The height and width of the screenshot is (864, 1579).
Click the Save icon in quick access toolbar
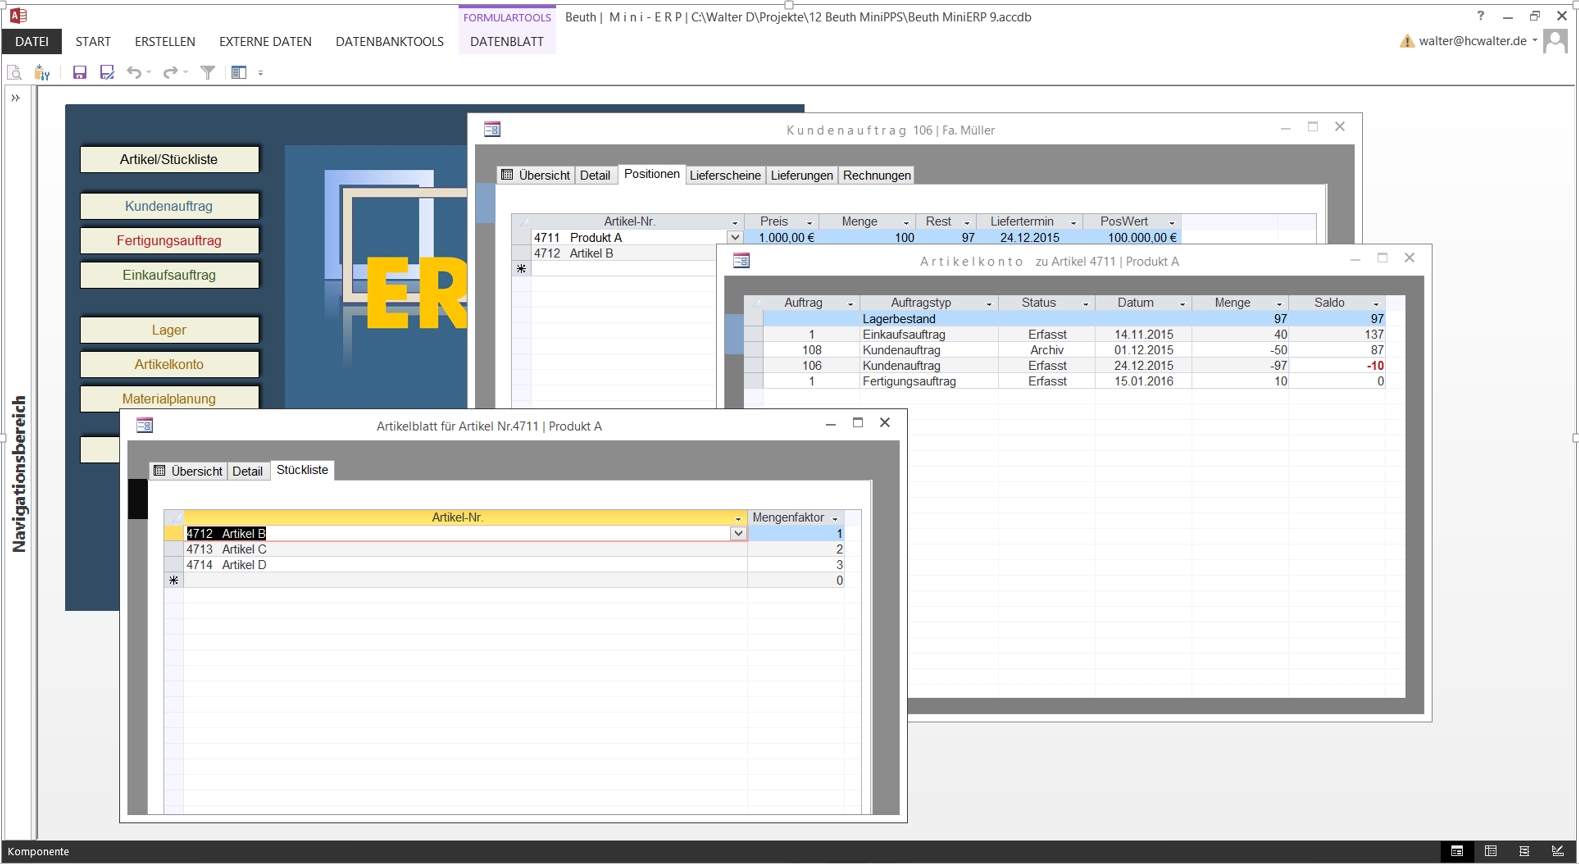[79, 72]
